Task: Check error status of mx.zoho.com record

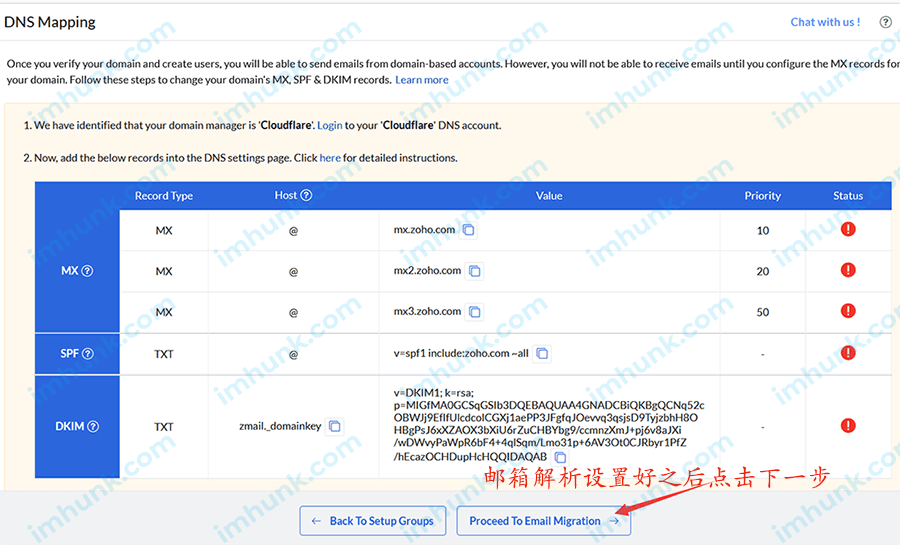Action: pyautogui.click(x=848, y=229)
